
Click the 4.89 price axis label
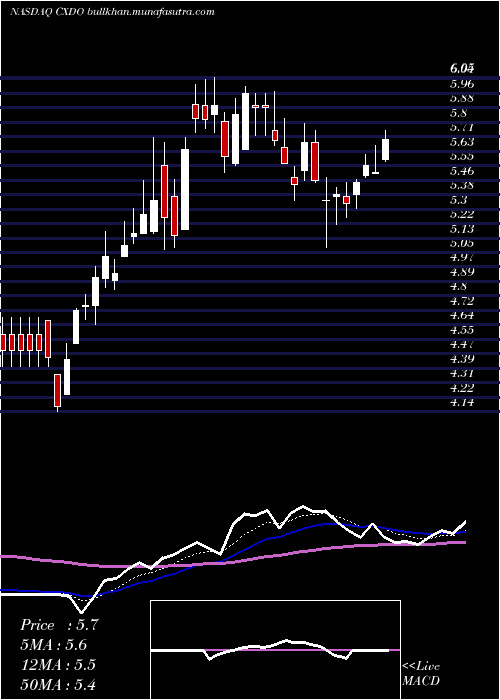tap(462, 272)
